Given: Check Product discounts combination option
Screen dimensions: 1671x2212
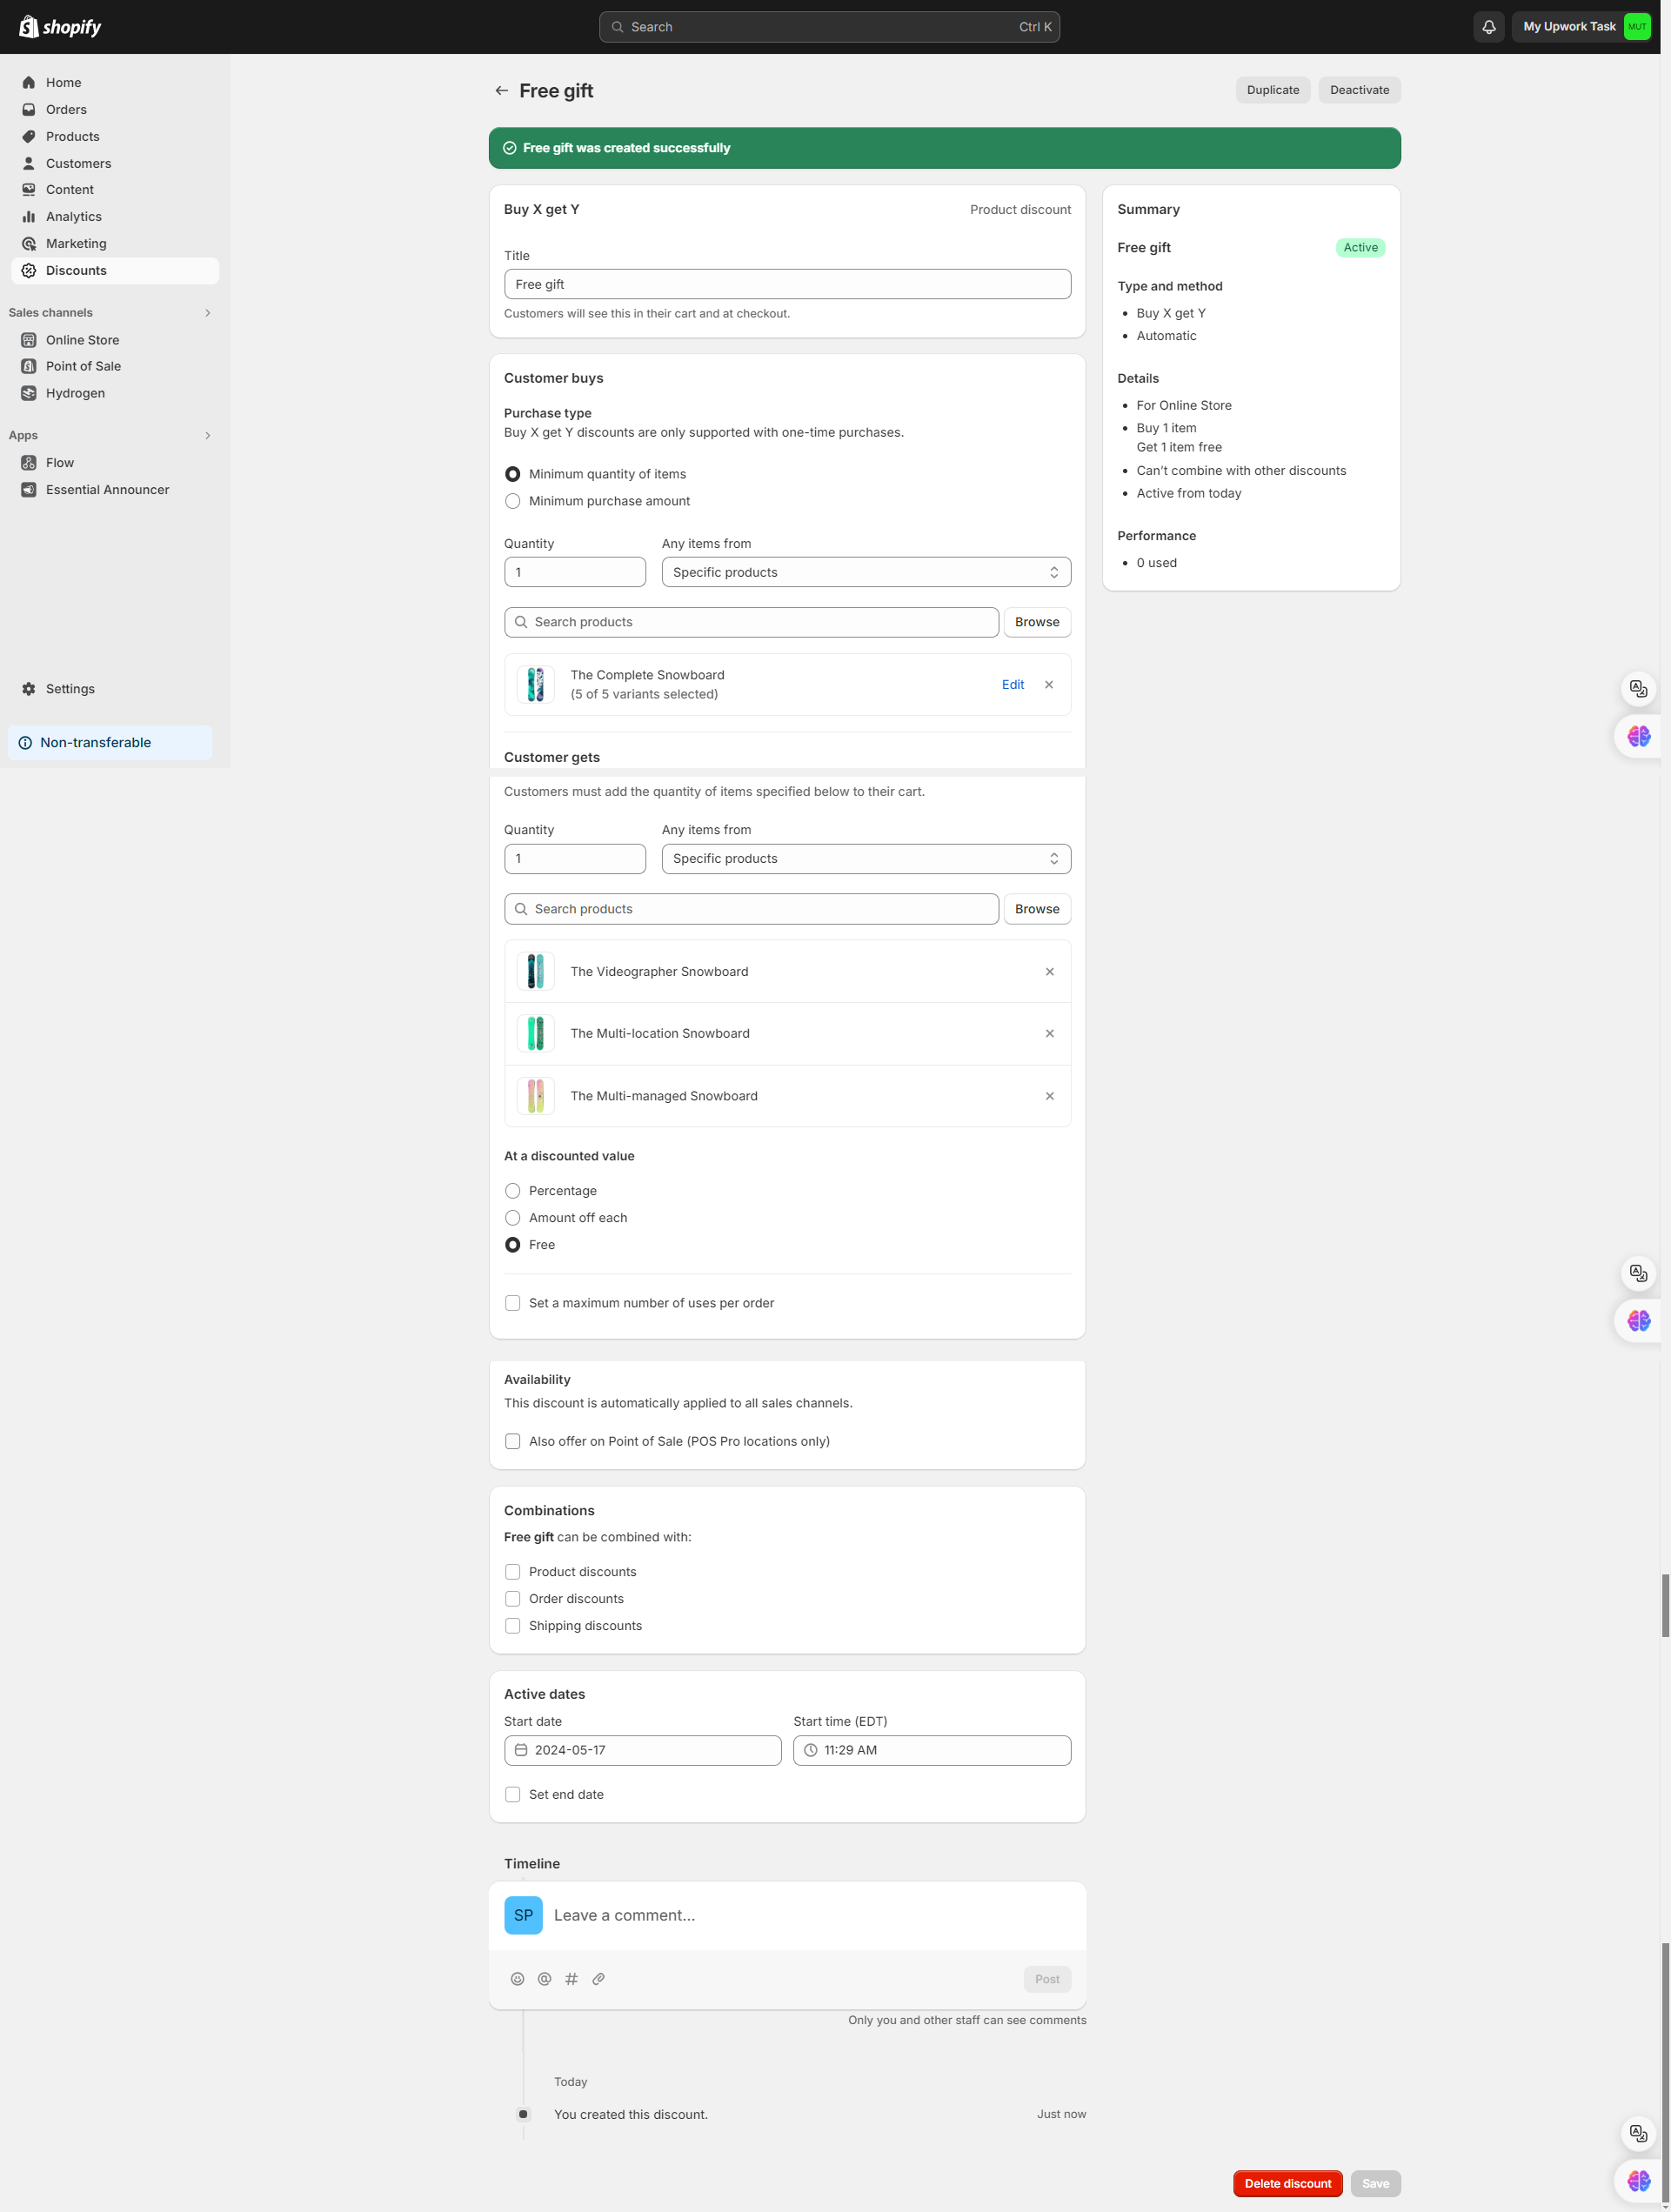Looking at the screenshot, I should point(513,1572).
